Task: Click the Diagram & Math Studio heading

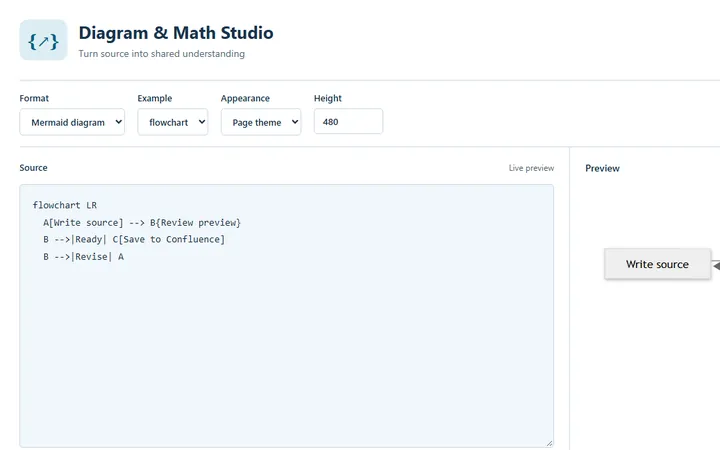Action: (176, 33)
